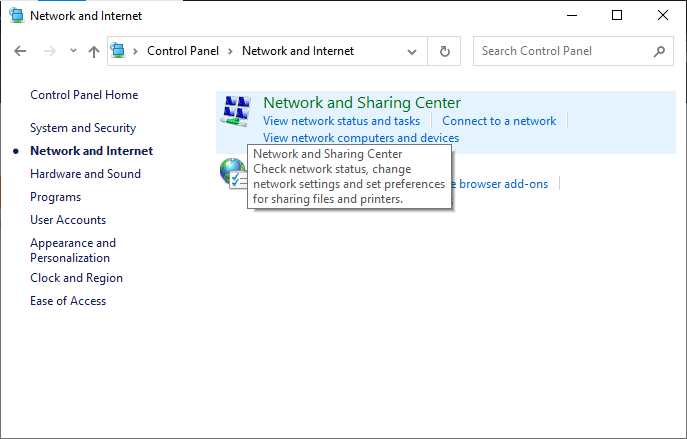Click the Back navigation arrow
The image size is (687, 439).
coord(20,51)
